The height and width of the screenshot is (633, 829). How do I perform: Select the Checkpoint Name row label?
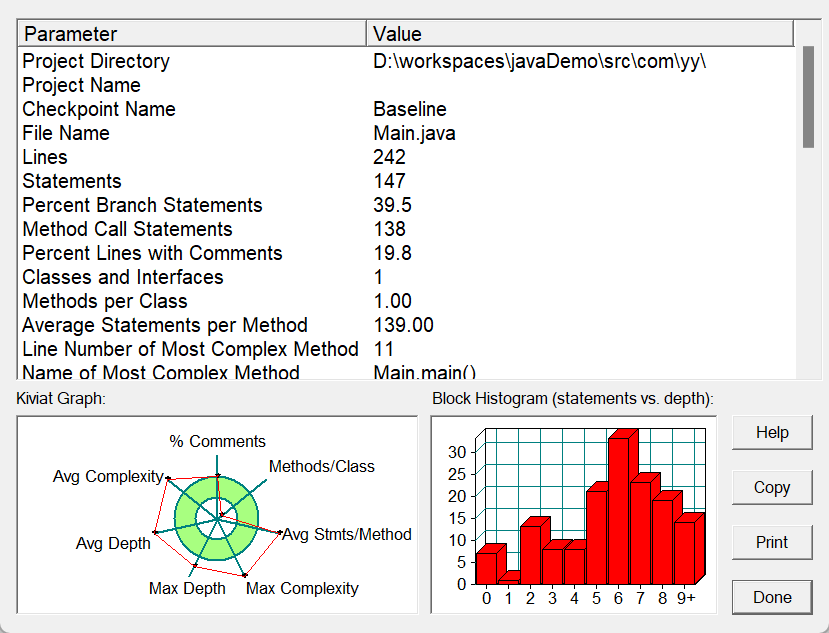[x=99, y=109]
